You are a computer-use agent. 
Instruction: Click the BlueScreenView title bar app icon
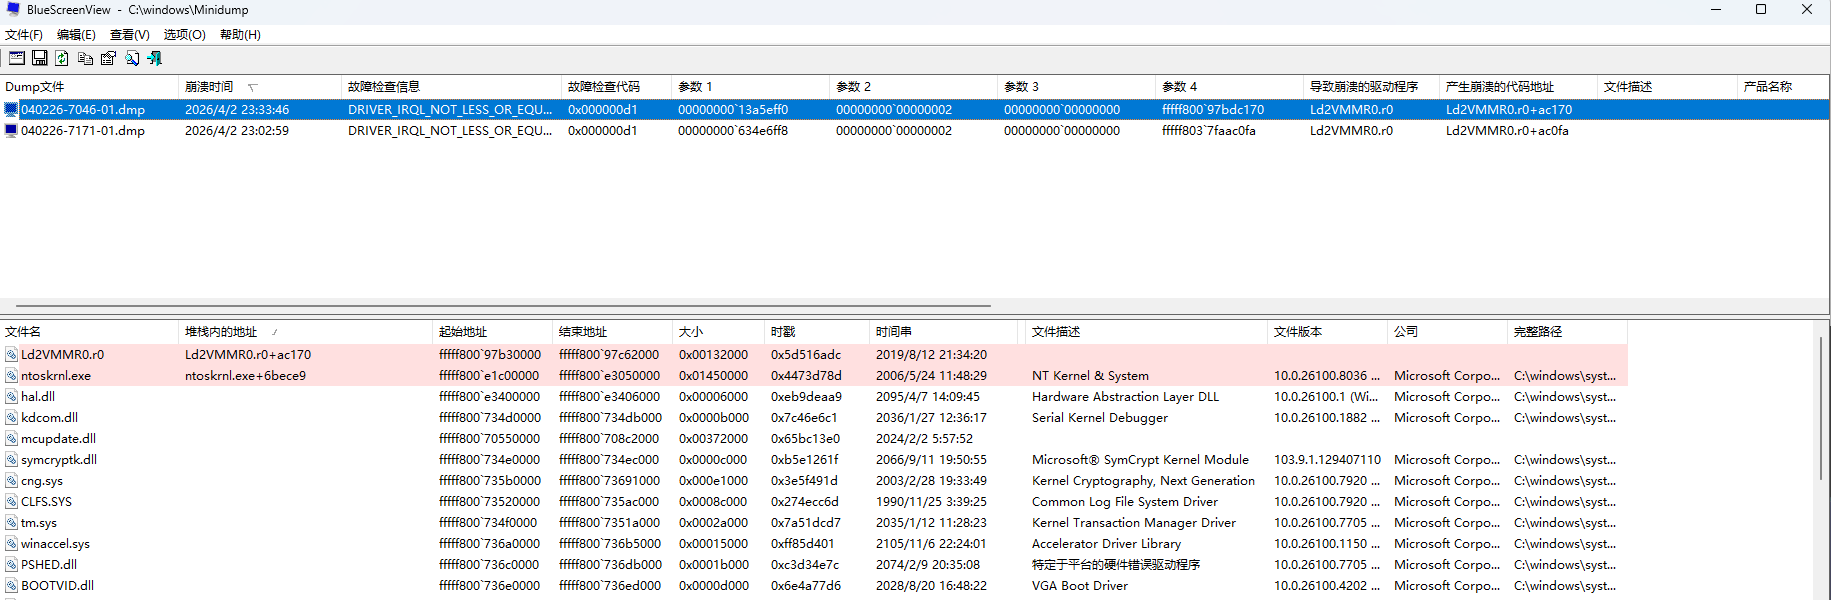click(x=13, y=9)
